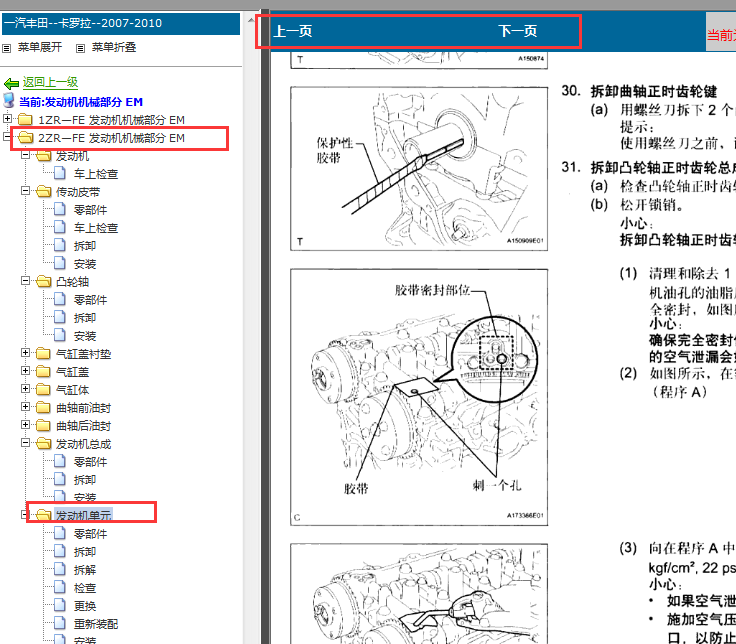
Task: Expand the 气缸盖 tree node
Action: 25,370
